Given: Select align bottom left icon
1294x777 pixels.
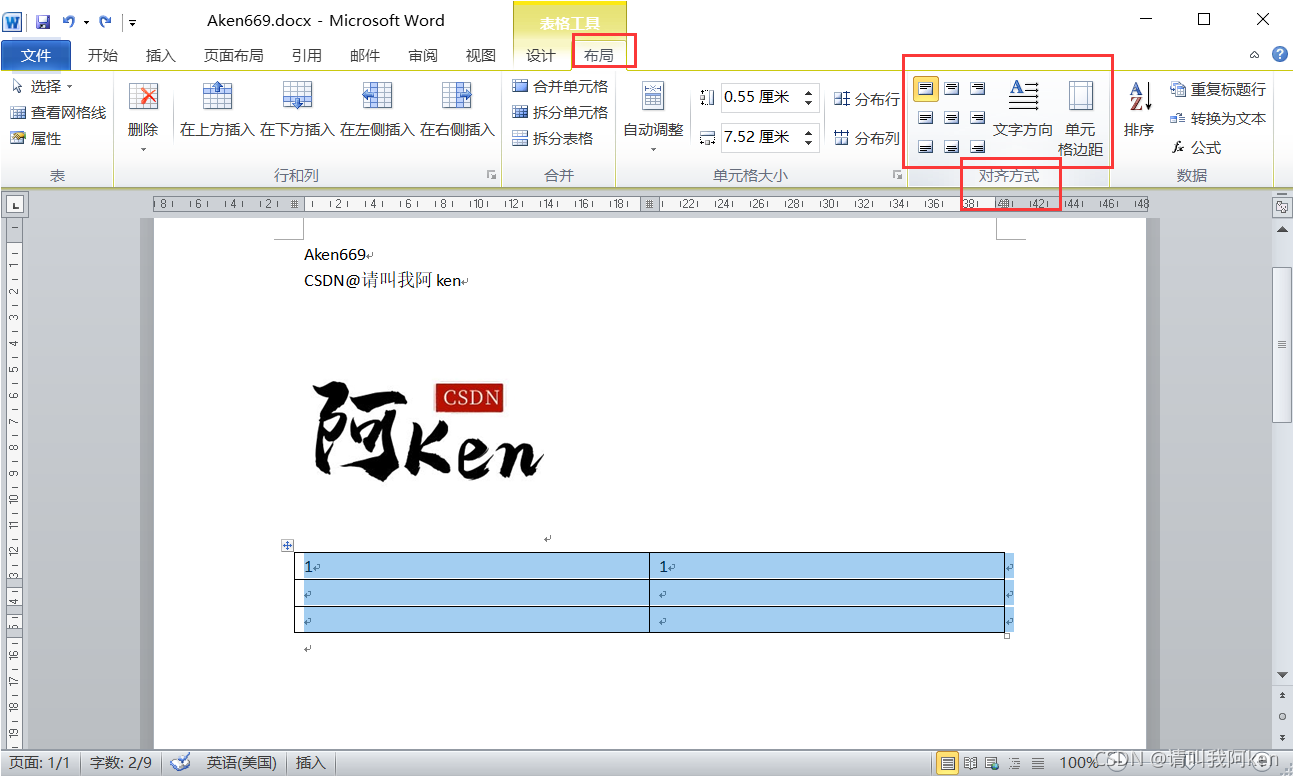Looking at the screenshot, I should 926,147.
